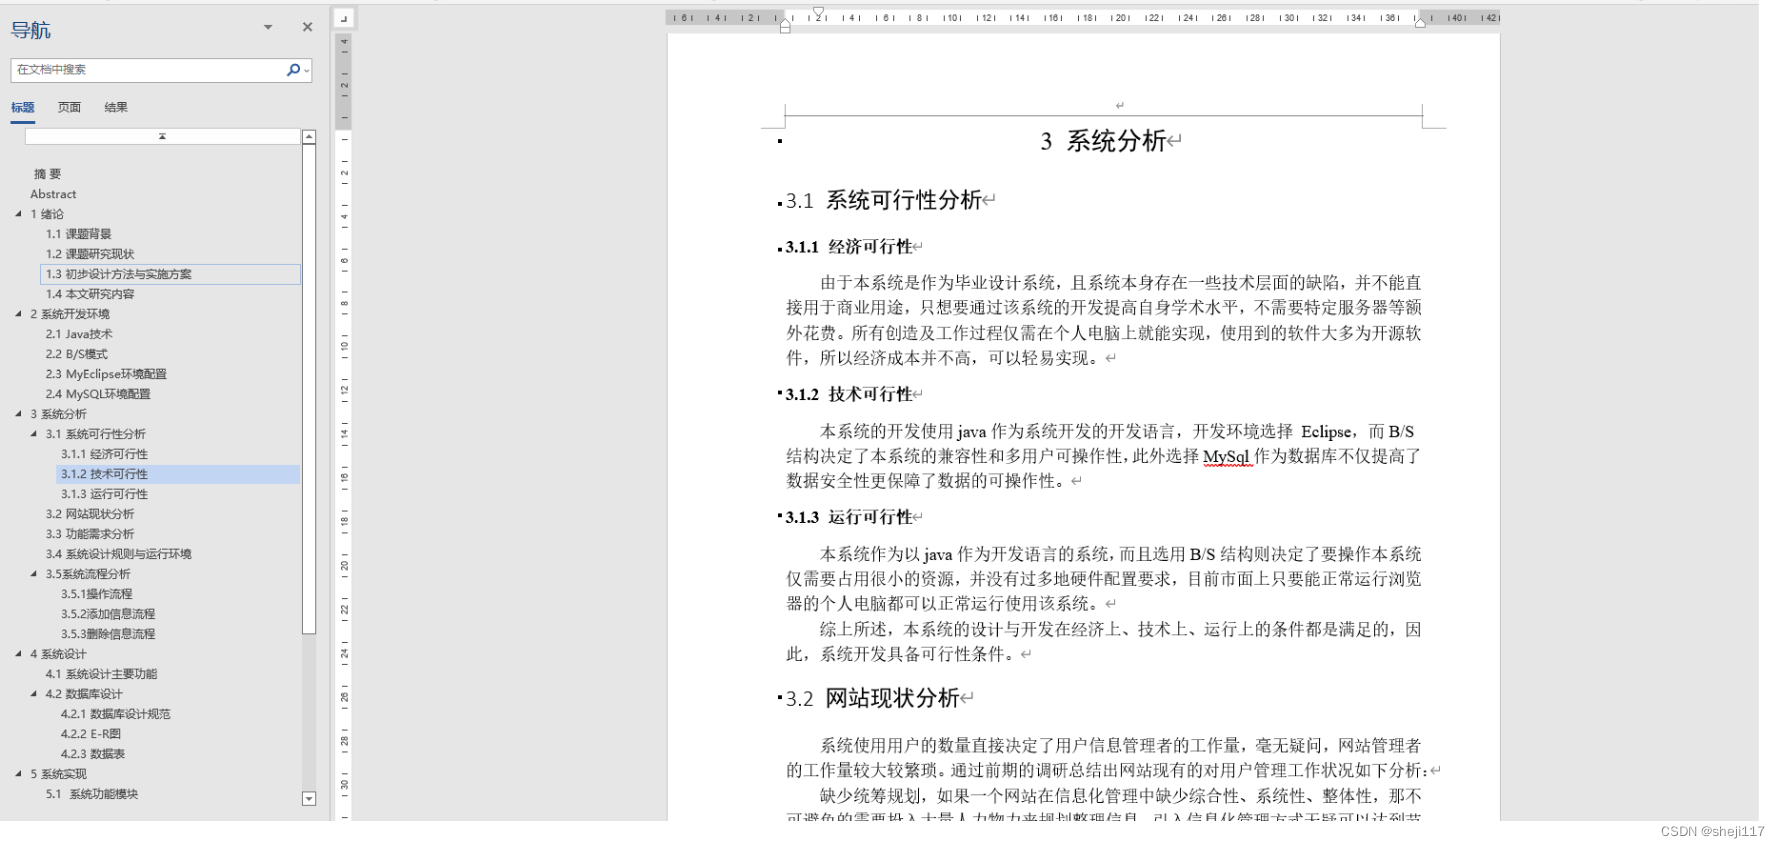Screen dimensions: 1780x848
Task: Click heading 3.2 网站现状分析 in document
Action: (x=873, y=698)
